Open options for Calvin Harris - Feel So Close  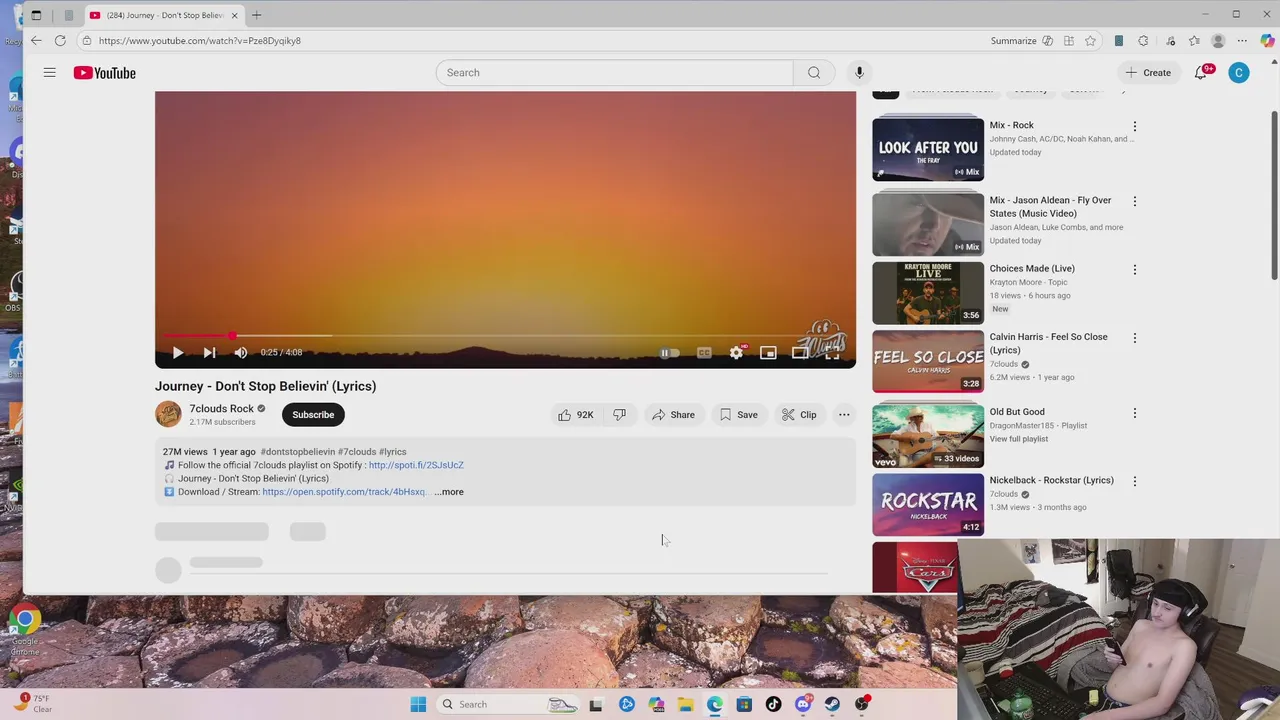tap(1134, 338)
